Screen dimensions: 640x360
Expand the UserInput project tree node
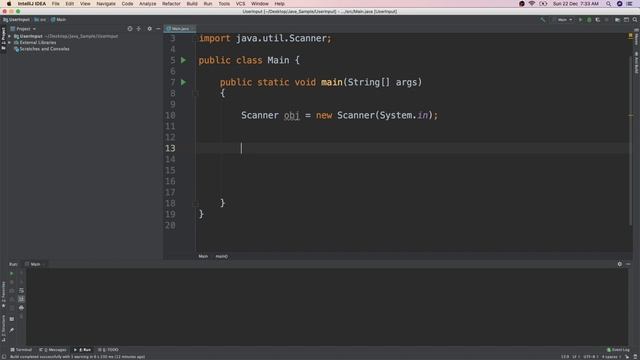coord(9,36)
